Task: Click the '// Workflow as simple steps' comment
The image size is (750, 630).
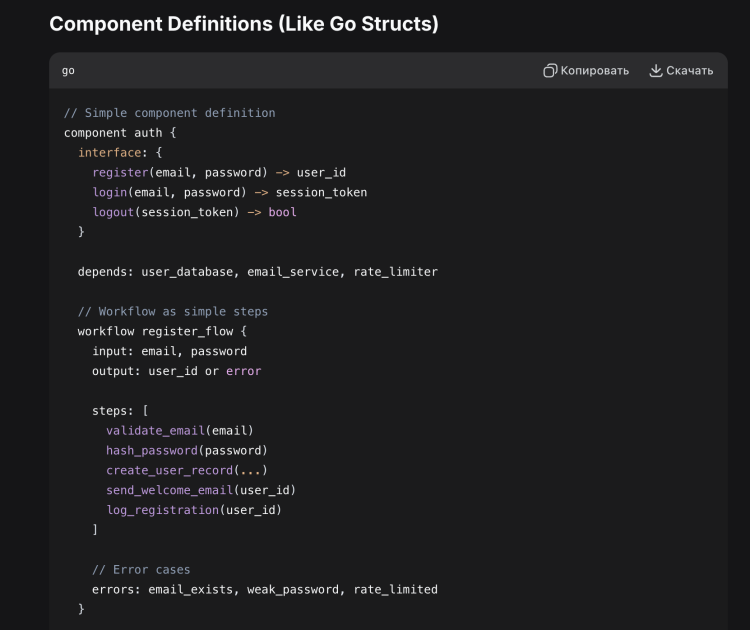Action: pos(173,311)
